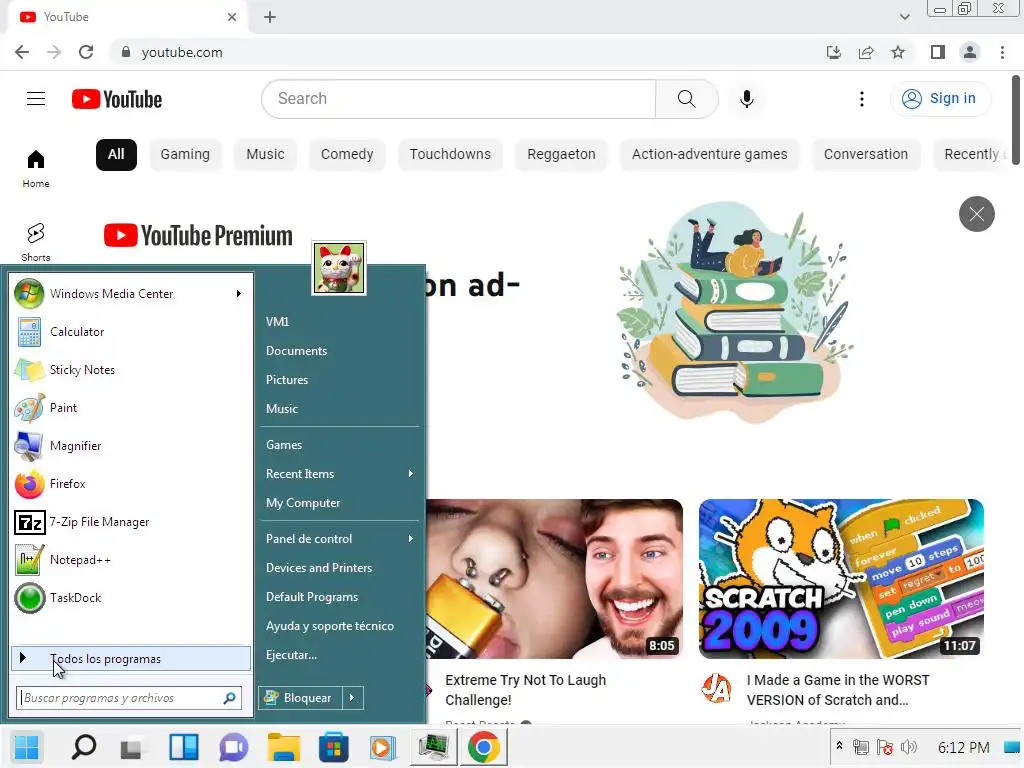Click the Buscar programas y archivos field
The image size is (1024, 768).
129,697
